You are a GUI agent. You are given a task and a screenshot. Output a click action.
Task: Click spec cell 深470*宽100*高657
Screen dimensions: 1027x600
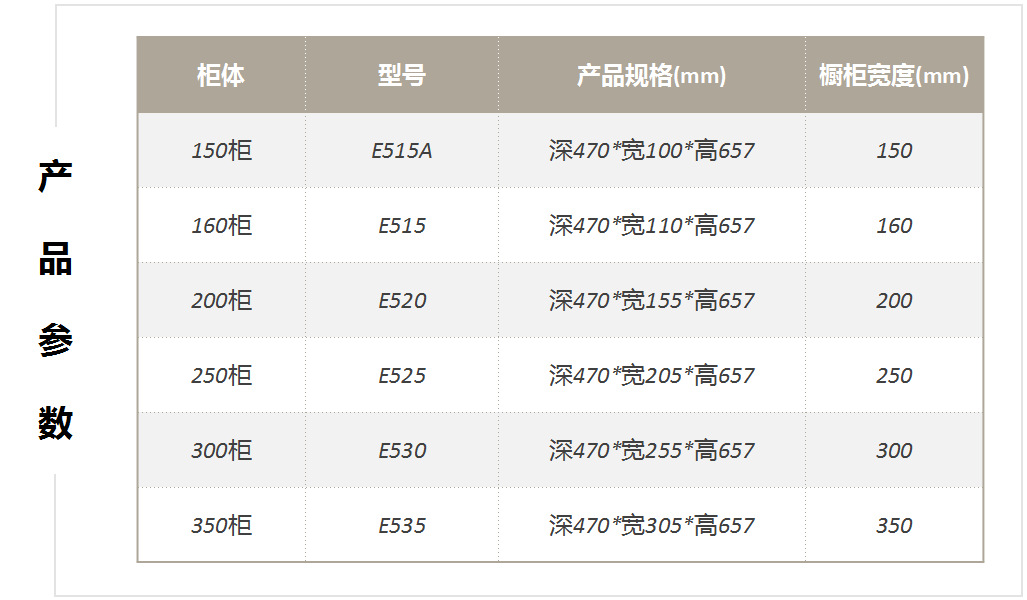651,151
